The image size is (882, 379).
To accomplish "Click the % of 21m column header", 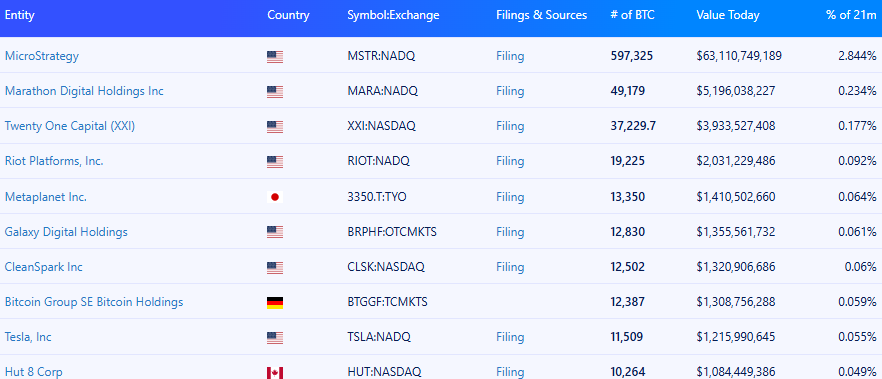I will click(851, 15).
